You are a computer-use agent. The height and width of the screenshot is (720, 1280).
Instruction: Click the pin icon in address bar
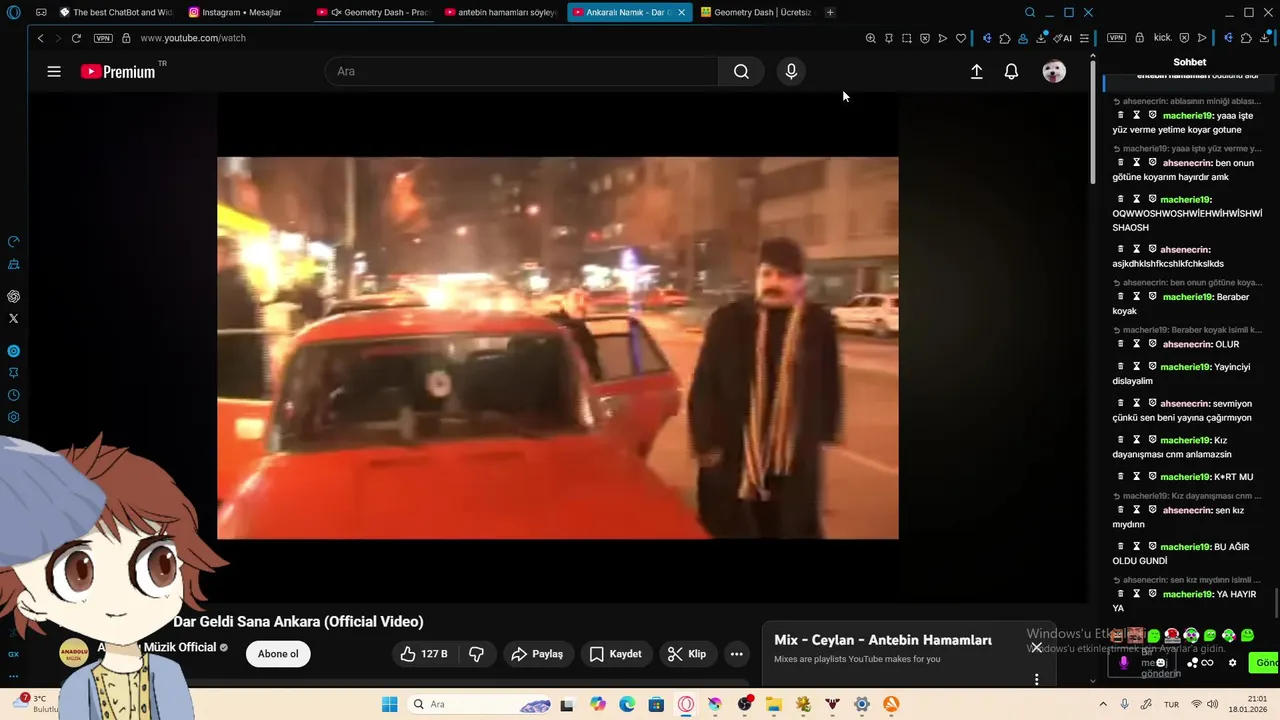[x=889, y=38]
